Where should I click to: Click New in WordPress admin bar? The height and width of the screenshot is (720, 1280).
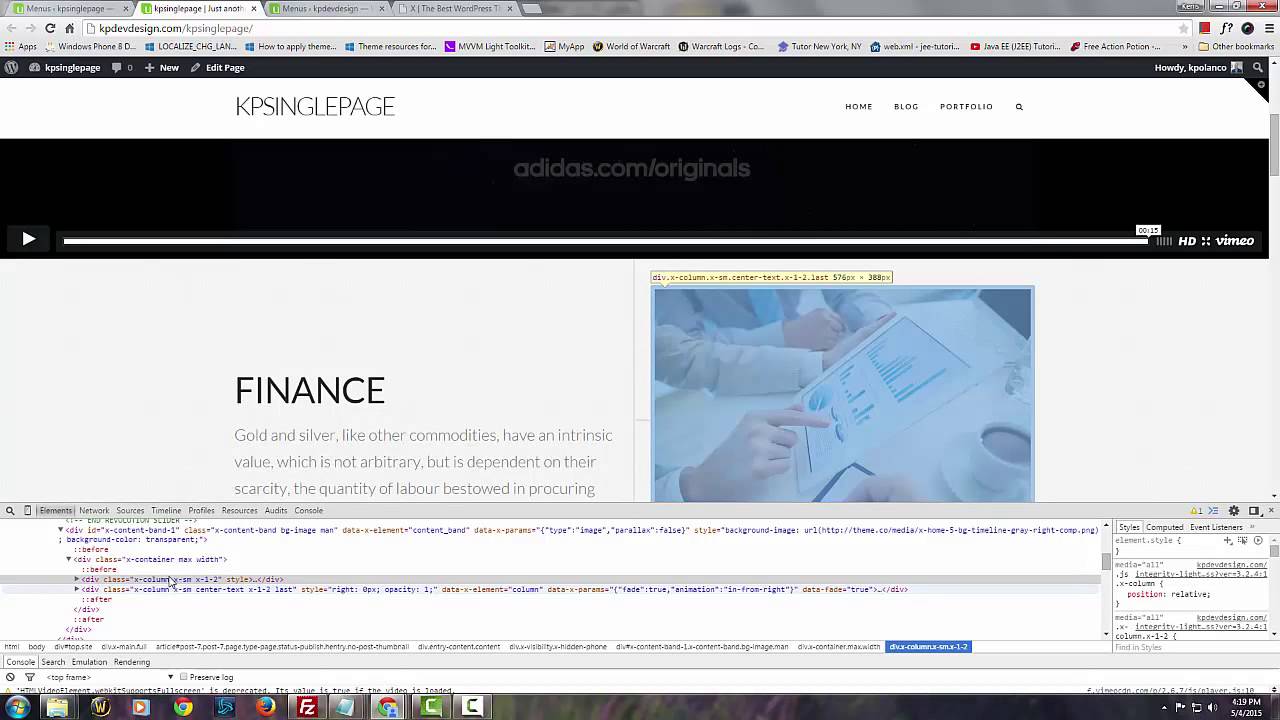(162, 67)
